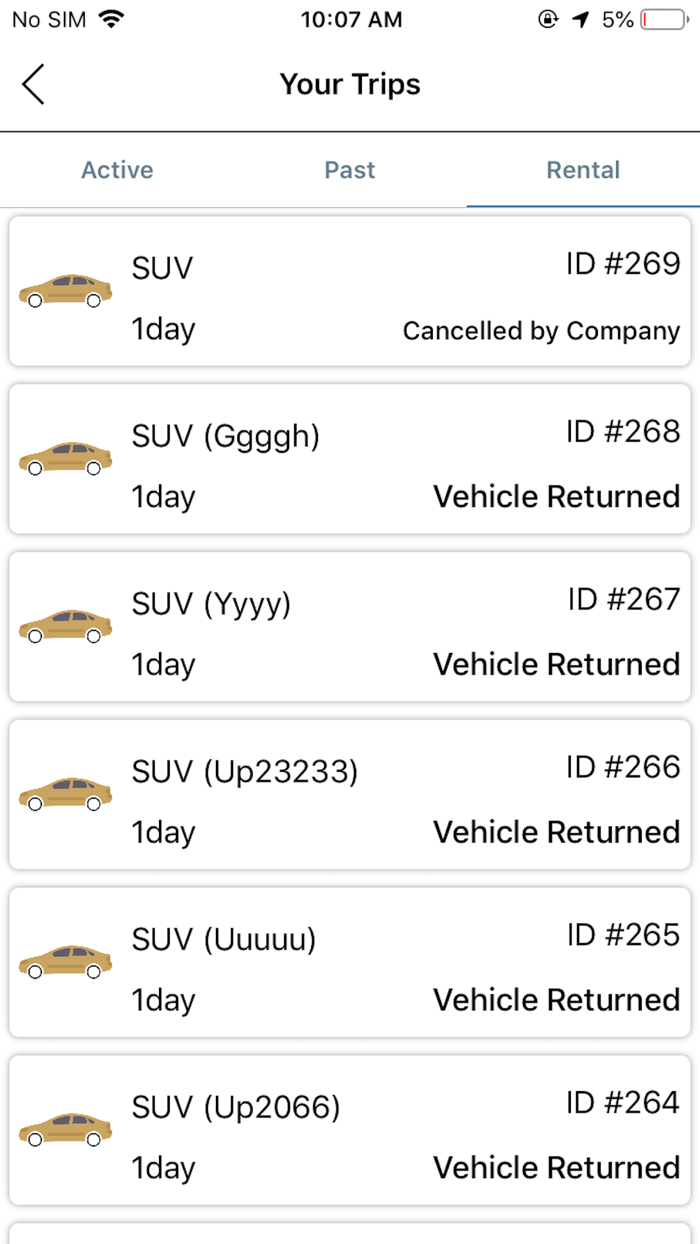This screenshot has width=700, height=1244.
Task: Tap the 1day duration on trip #266
Action: coord(163,832)
